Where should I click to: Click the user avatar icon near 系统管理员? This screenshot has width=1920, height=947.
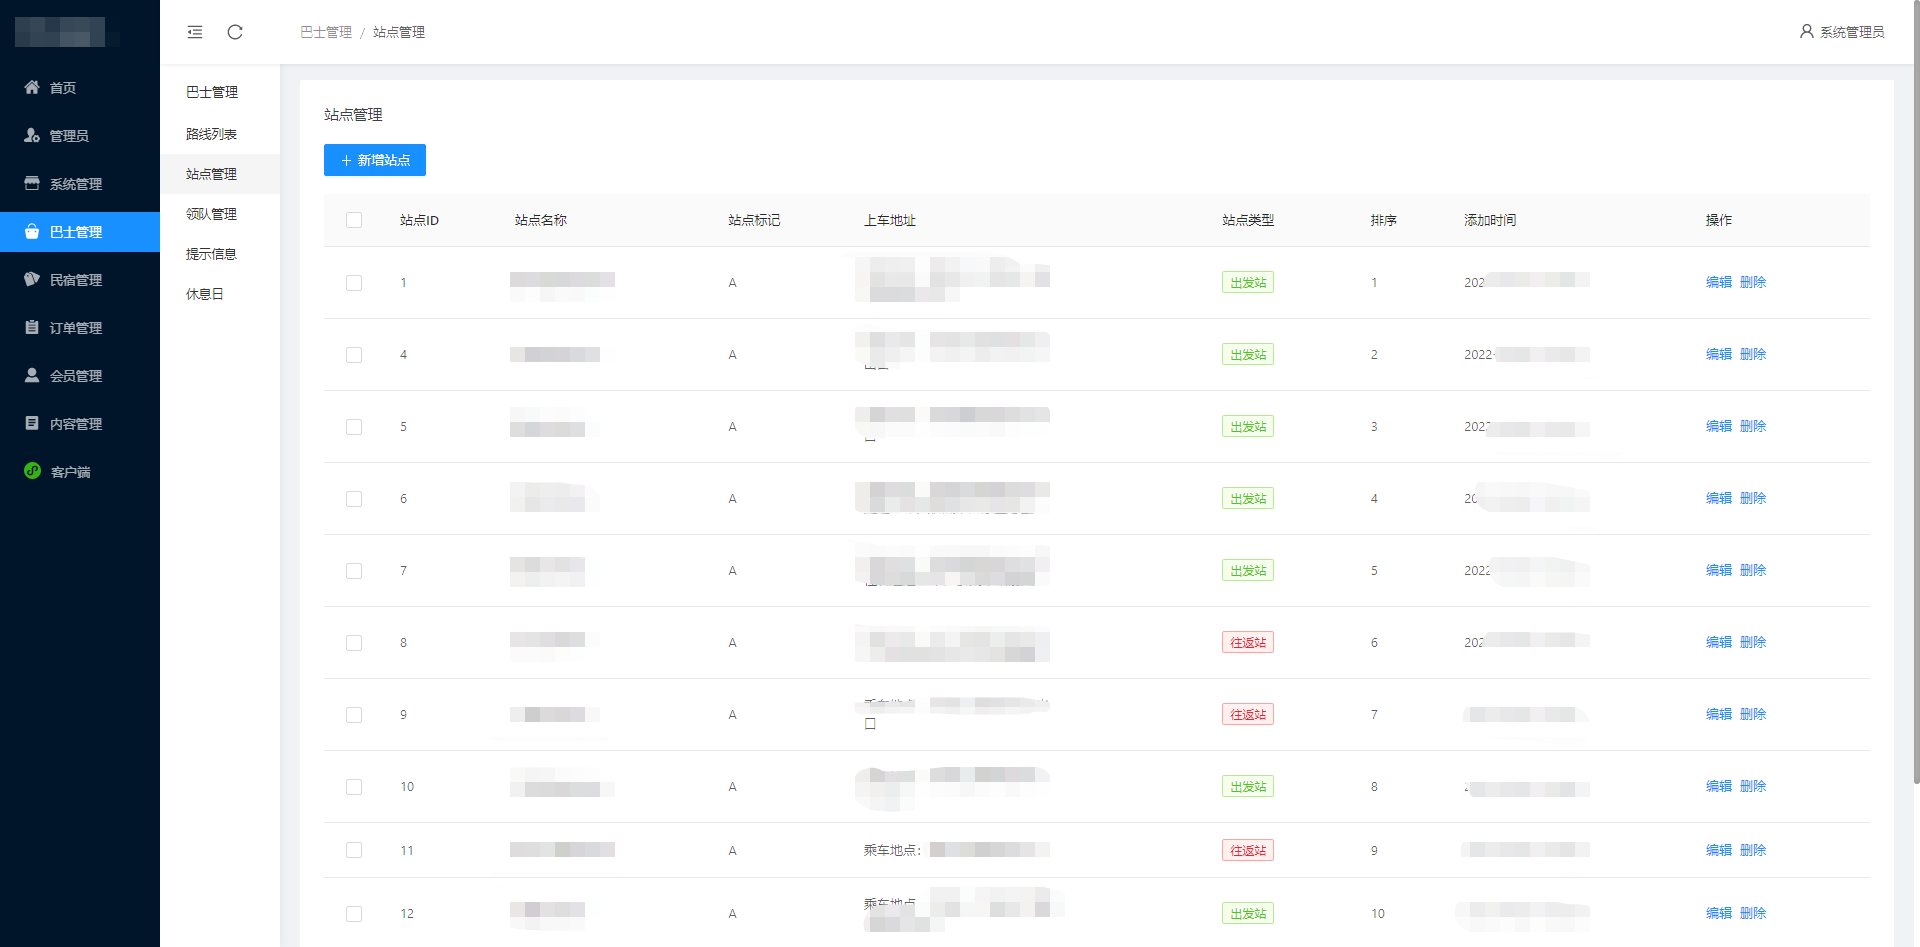coord(1806,31)
